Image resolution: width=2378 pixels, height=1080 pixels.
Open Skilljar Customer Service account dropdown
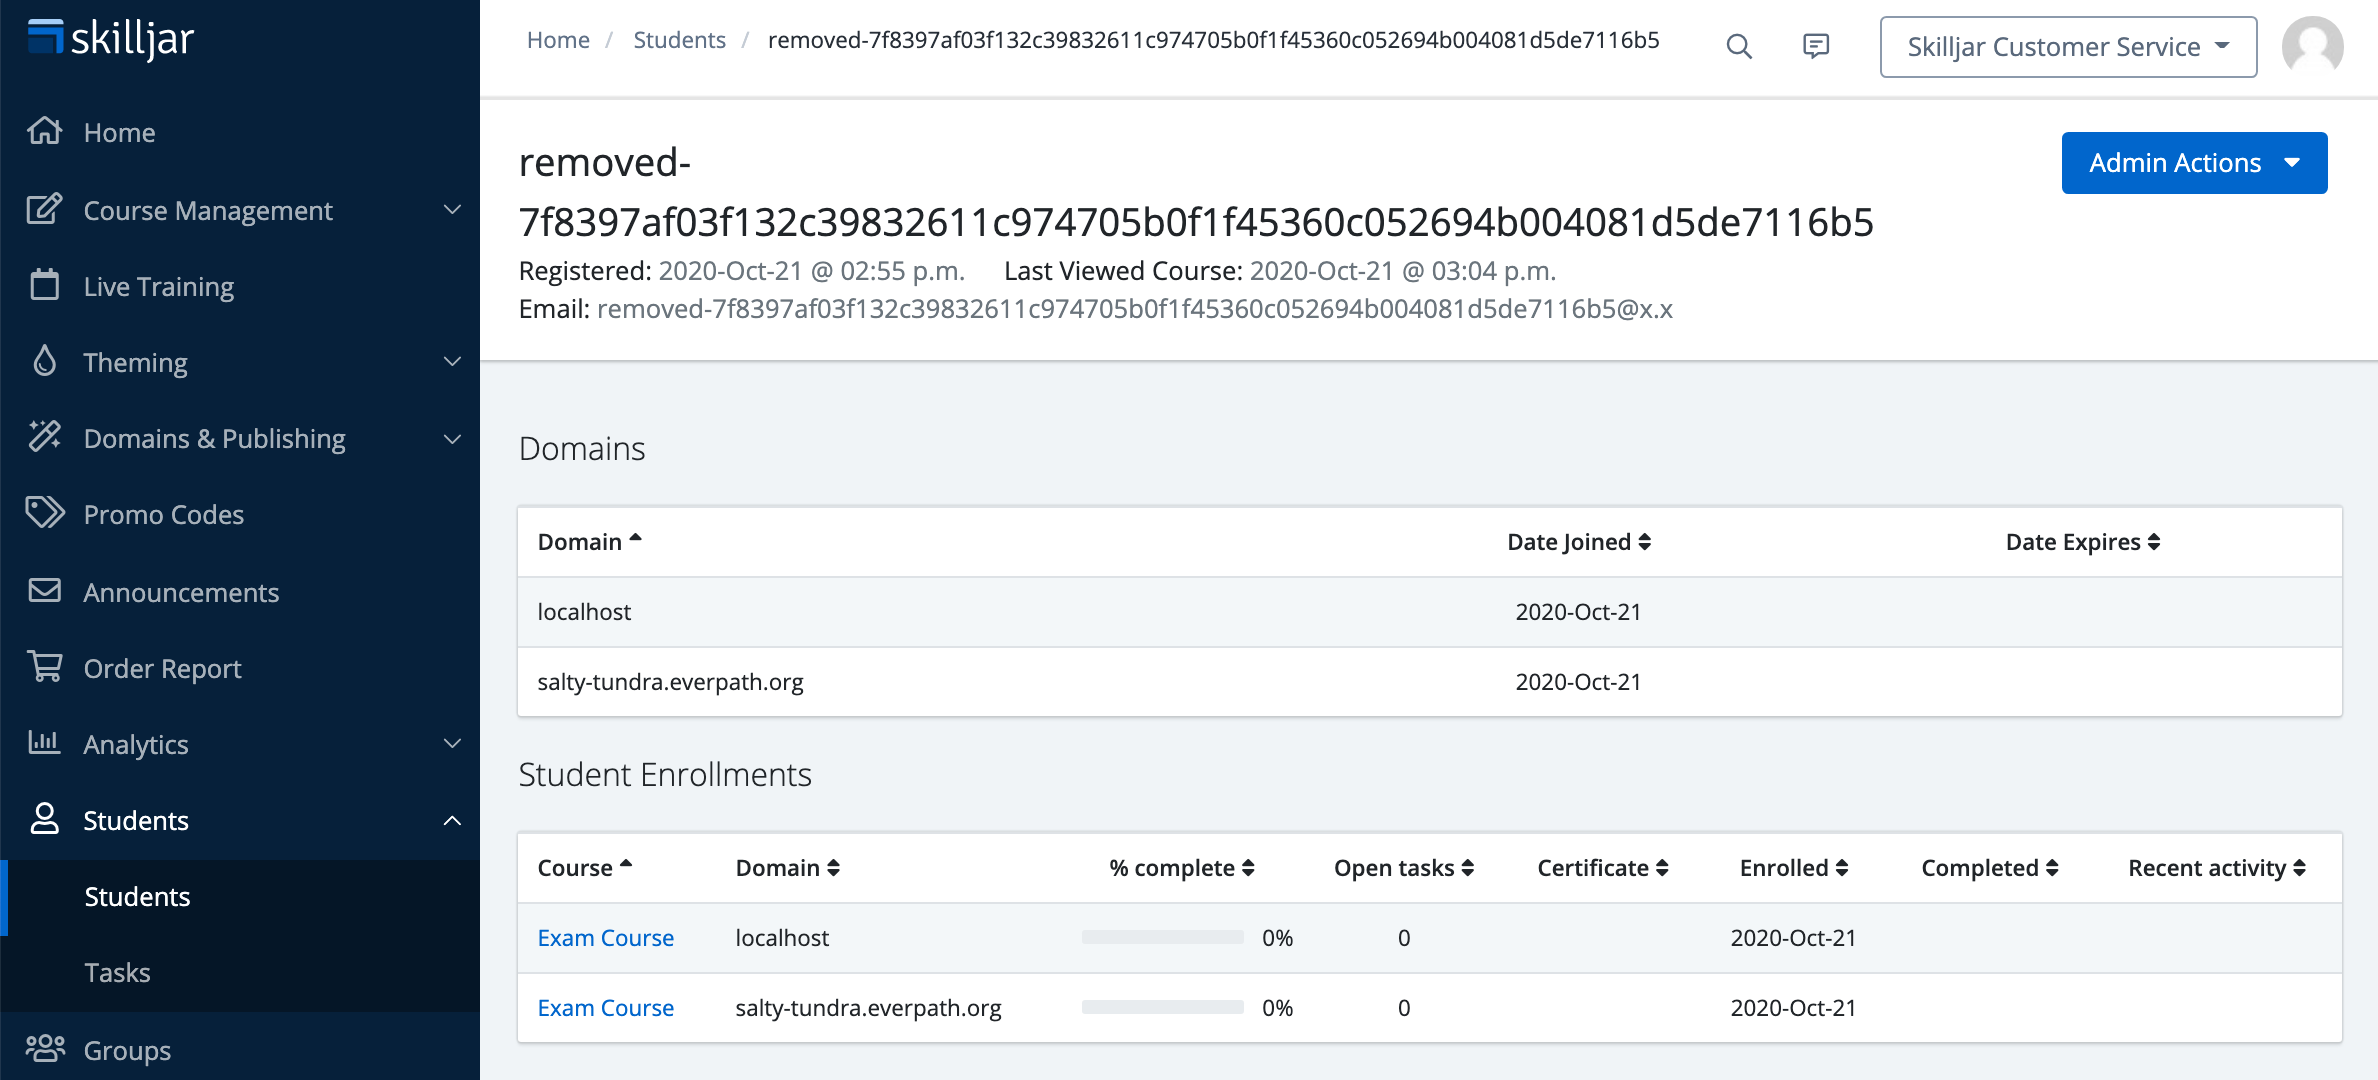pos(2068,47)
